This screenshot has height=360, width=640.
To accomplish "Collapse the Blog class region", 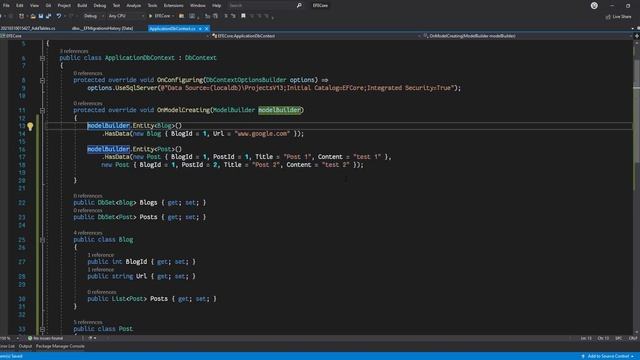I will point(42,240).
